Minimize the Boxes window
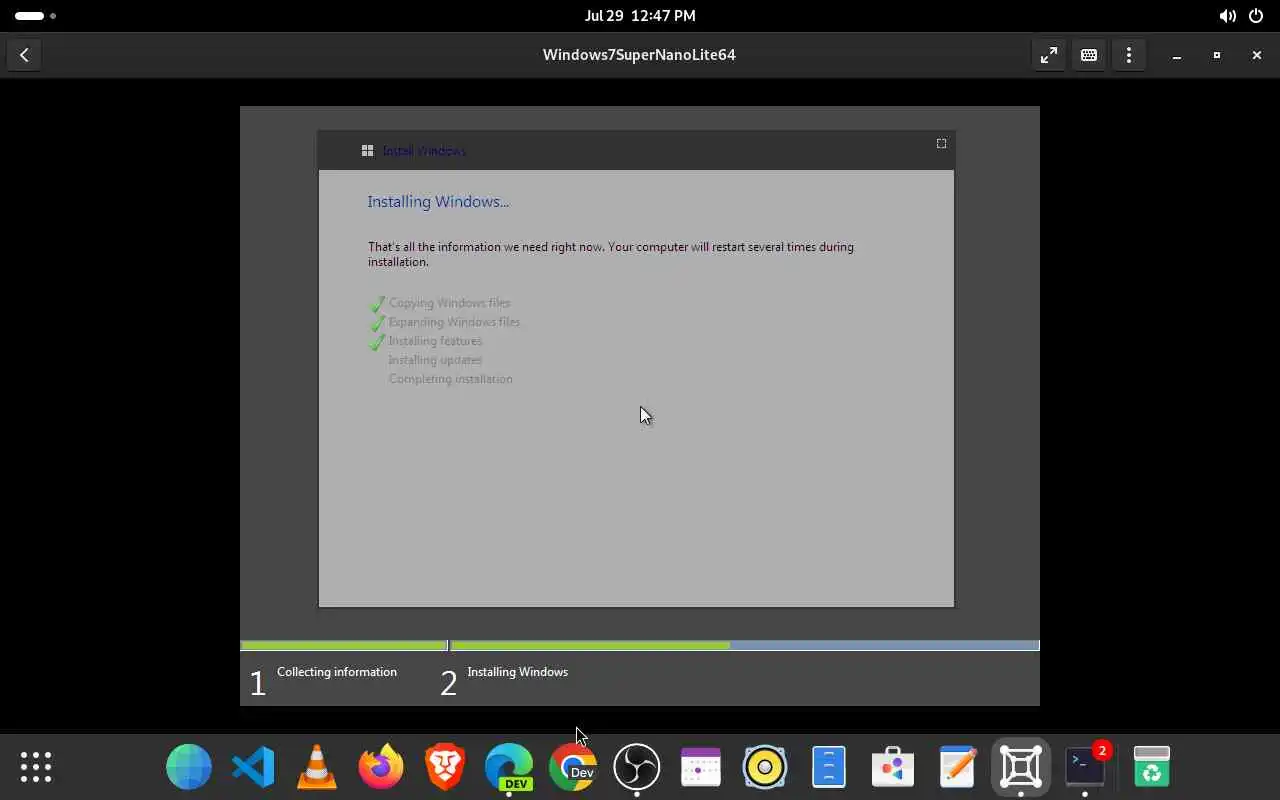This screenshot has height=800, width=1280. 1177,55
